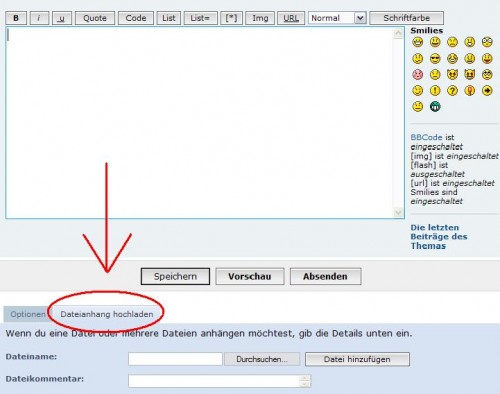
Task: Insert the cool sunglasses smiley
Action: pos(435,59)
